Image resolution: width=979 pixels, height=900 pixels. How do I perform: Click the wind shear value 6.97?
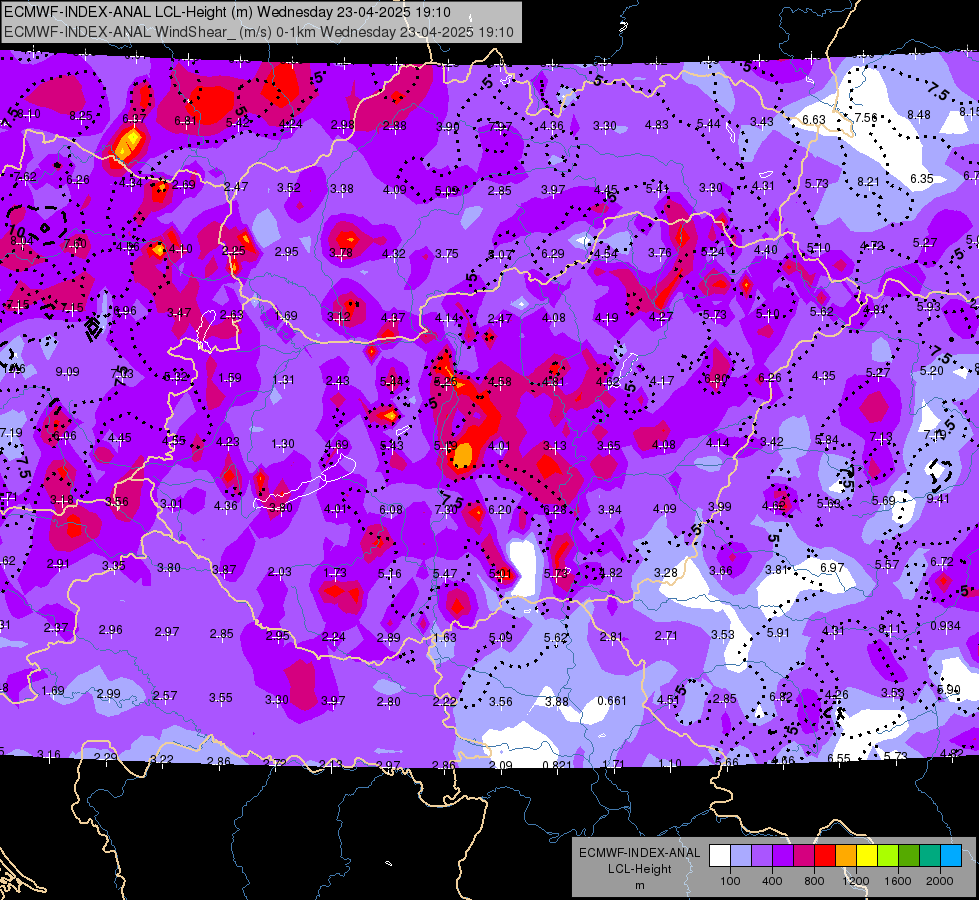click(832, 568)
